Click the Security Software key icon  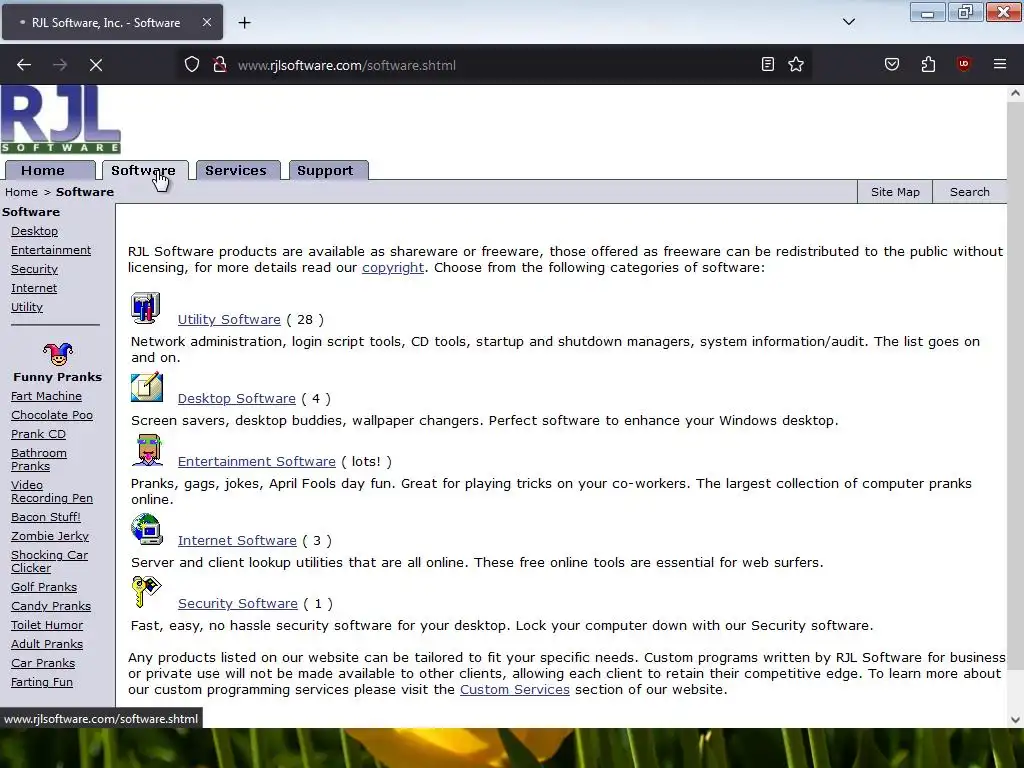146,592
